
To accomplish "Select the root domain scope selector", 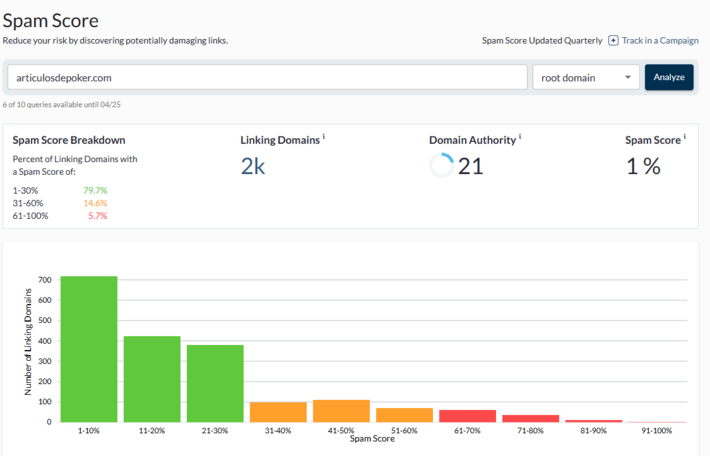I will click(586, 77).
